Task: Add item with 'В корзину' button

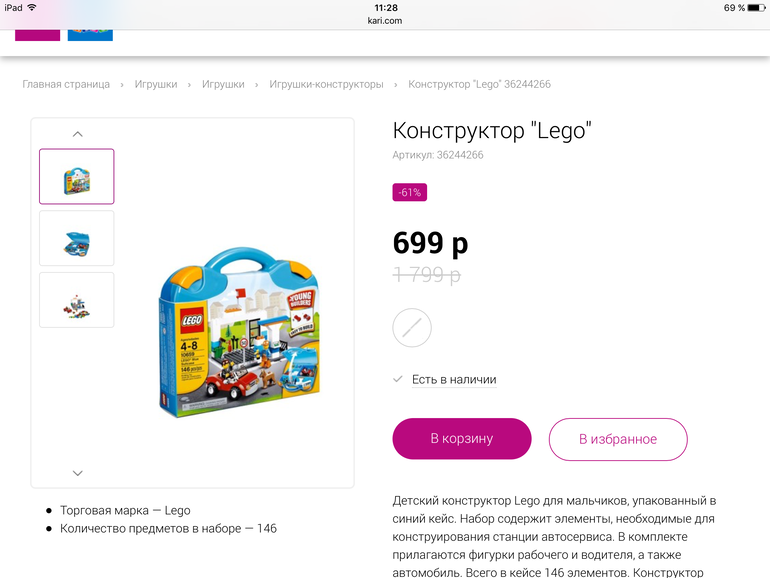Action: pyautogui.click(x=462, y=439)
